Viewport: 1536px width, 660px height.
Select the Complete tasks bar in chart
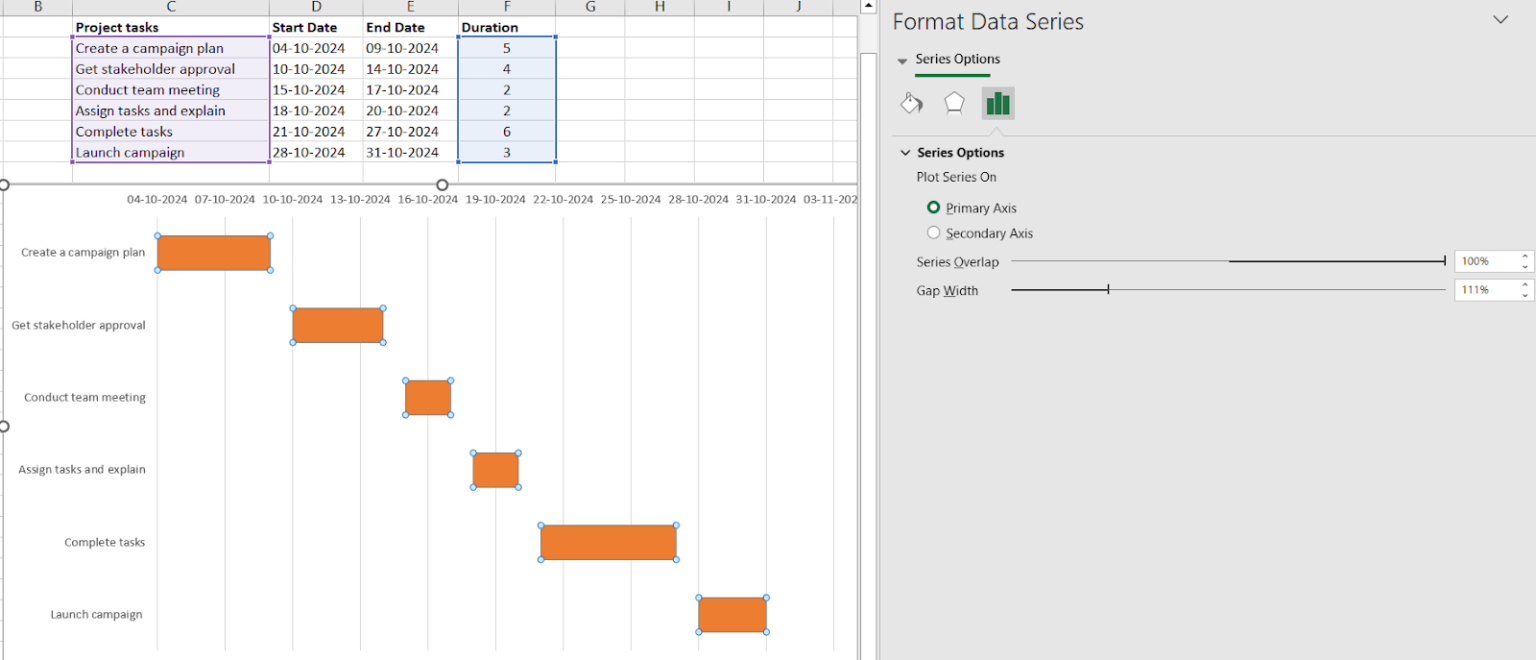608,542
